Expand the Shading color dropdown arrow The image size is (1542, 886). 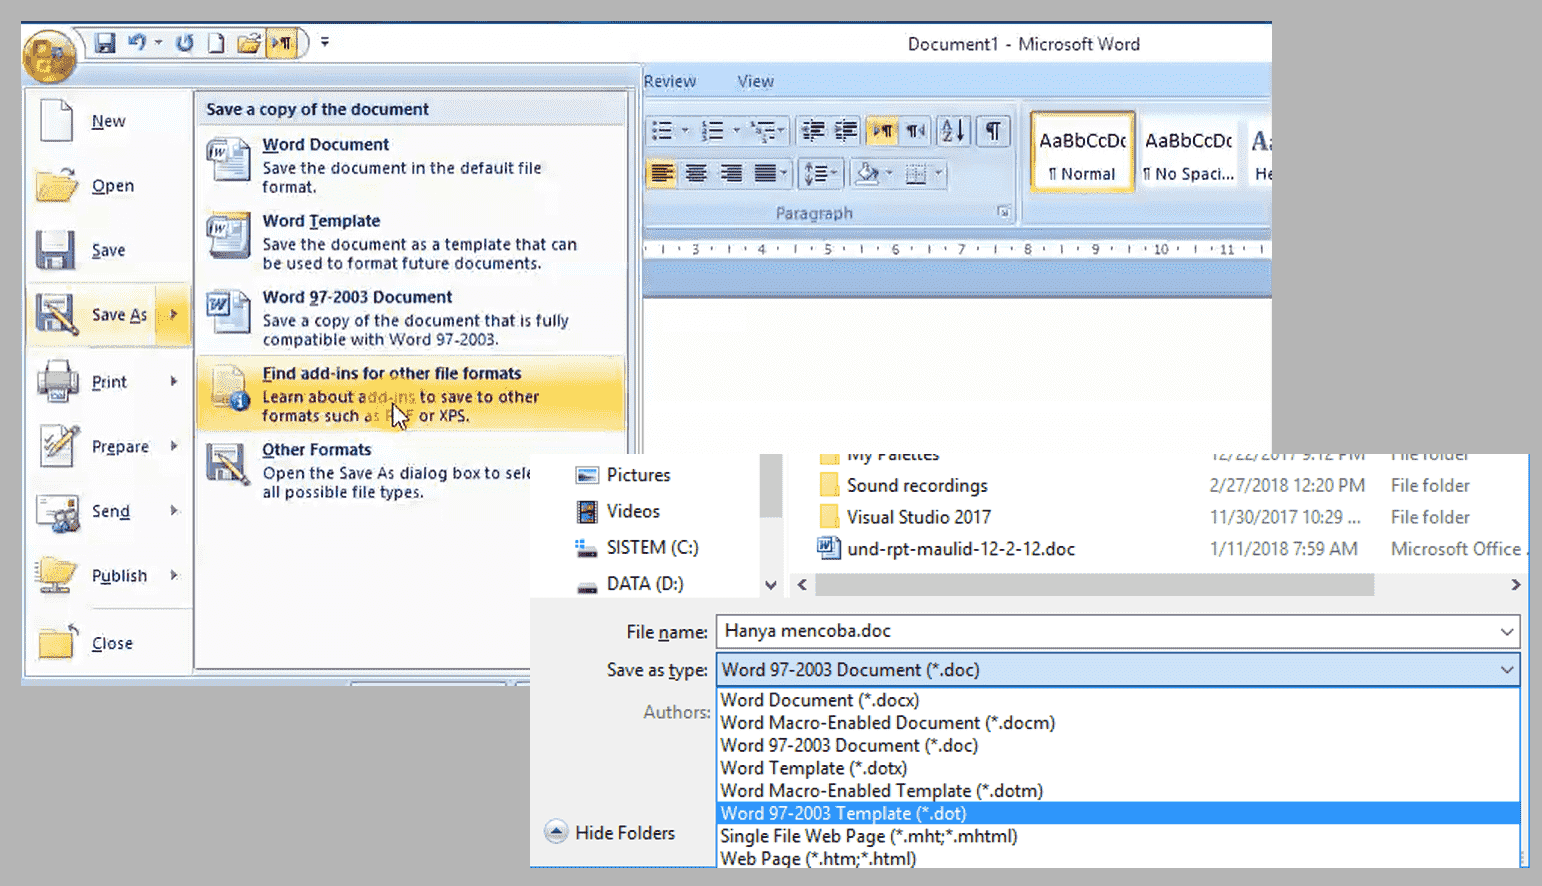(x=888, y=173)
